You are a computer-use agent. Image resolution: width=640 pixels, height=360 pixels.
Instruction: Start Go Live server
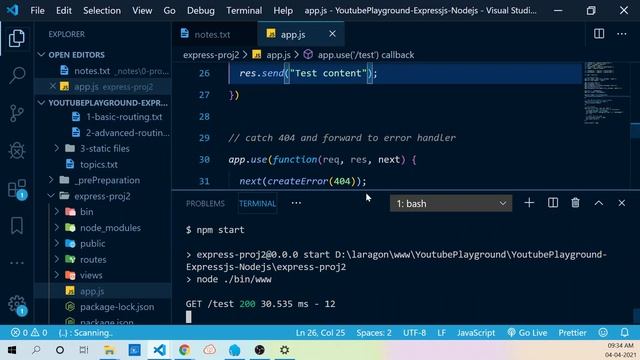(527, 333)
